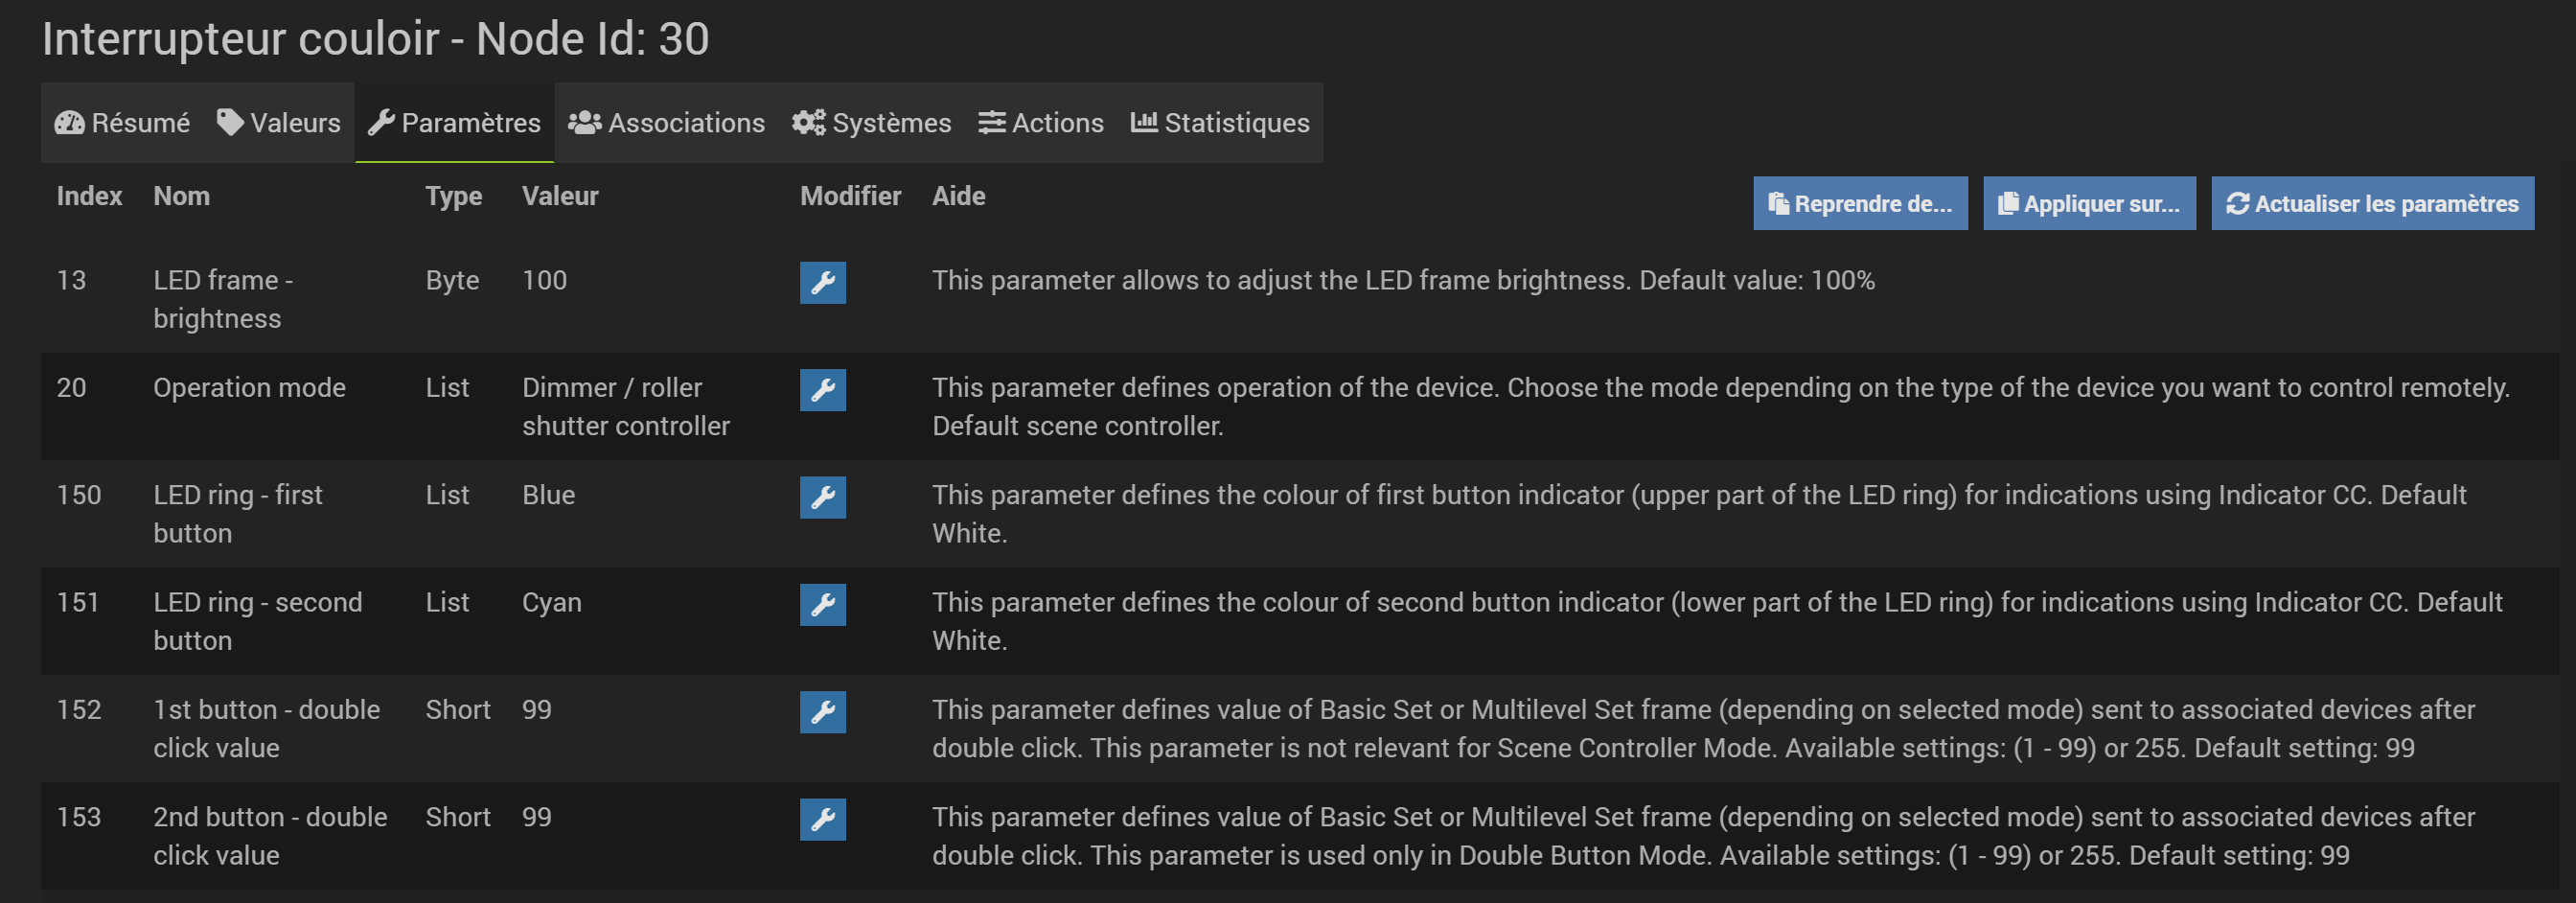Click the Dimmer / roller shutter controller value
The width and height of the screenshot is (2576, 903).
pyautogui.click(x=626, y=407)
